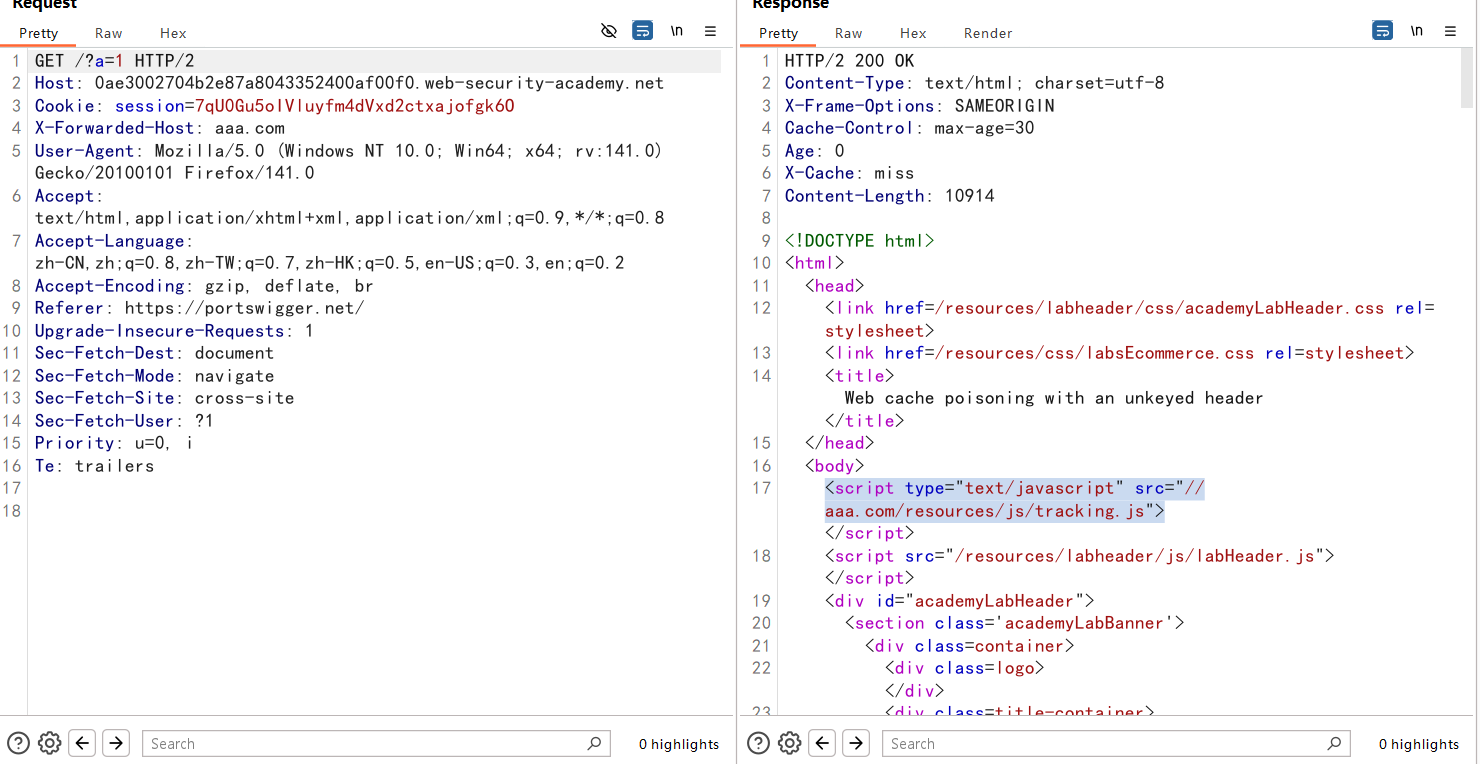1480x764 pixels.
Task: Toggle hidden-items eye icon in Request panel
Action: tap(609, 31)
